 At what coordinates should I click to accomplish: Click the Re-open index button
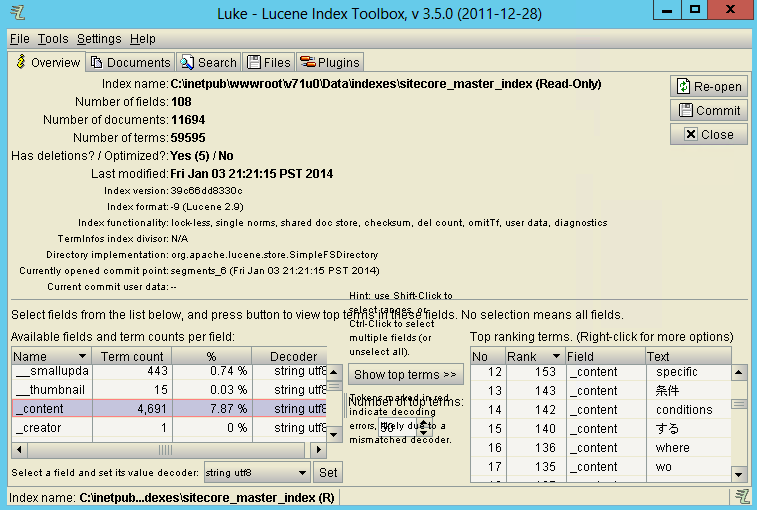(709, 86)
